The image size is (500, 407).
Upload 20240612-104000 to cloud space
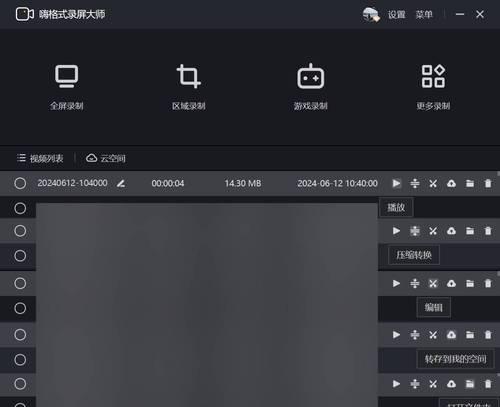[x=451, y=183]
